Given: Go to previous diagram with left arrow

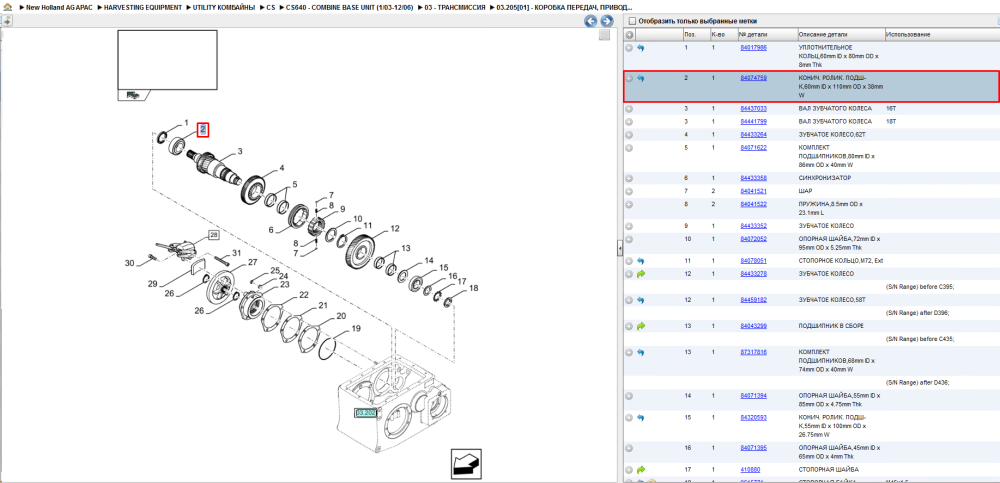Looking at the screenshot, I should [591, 21].
